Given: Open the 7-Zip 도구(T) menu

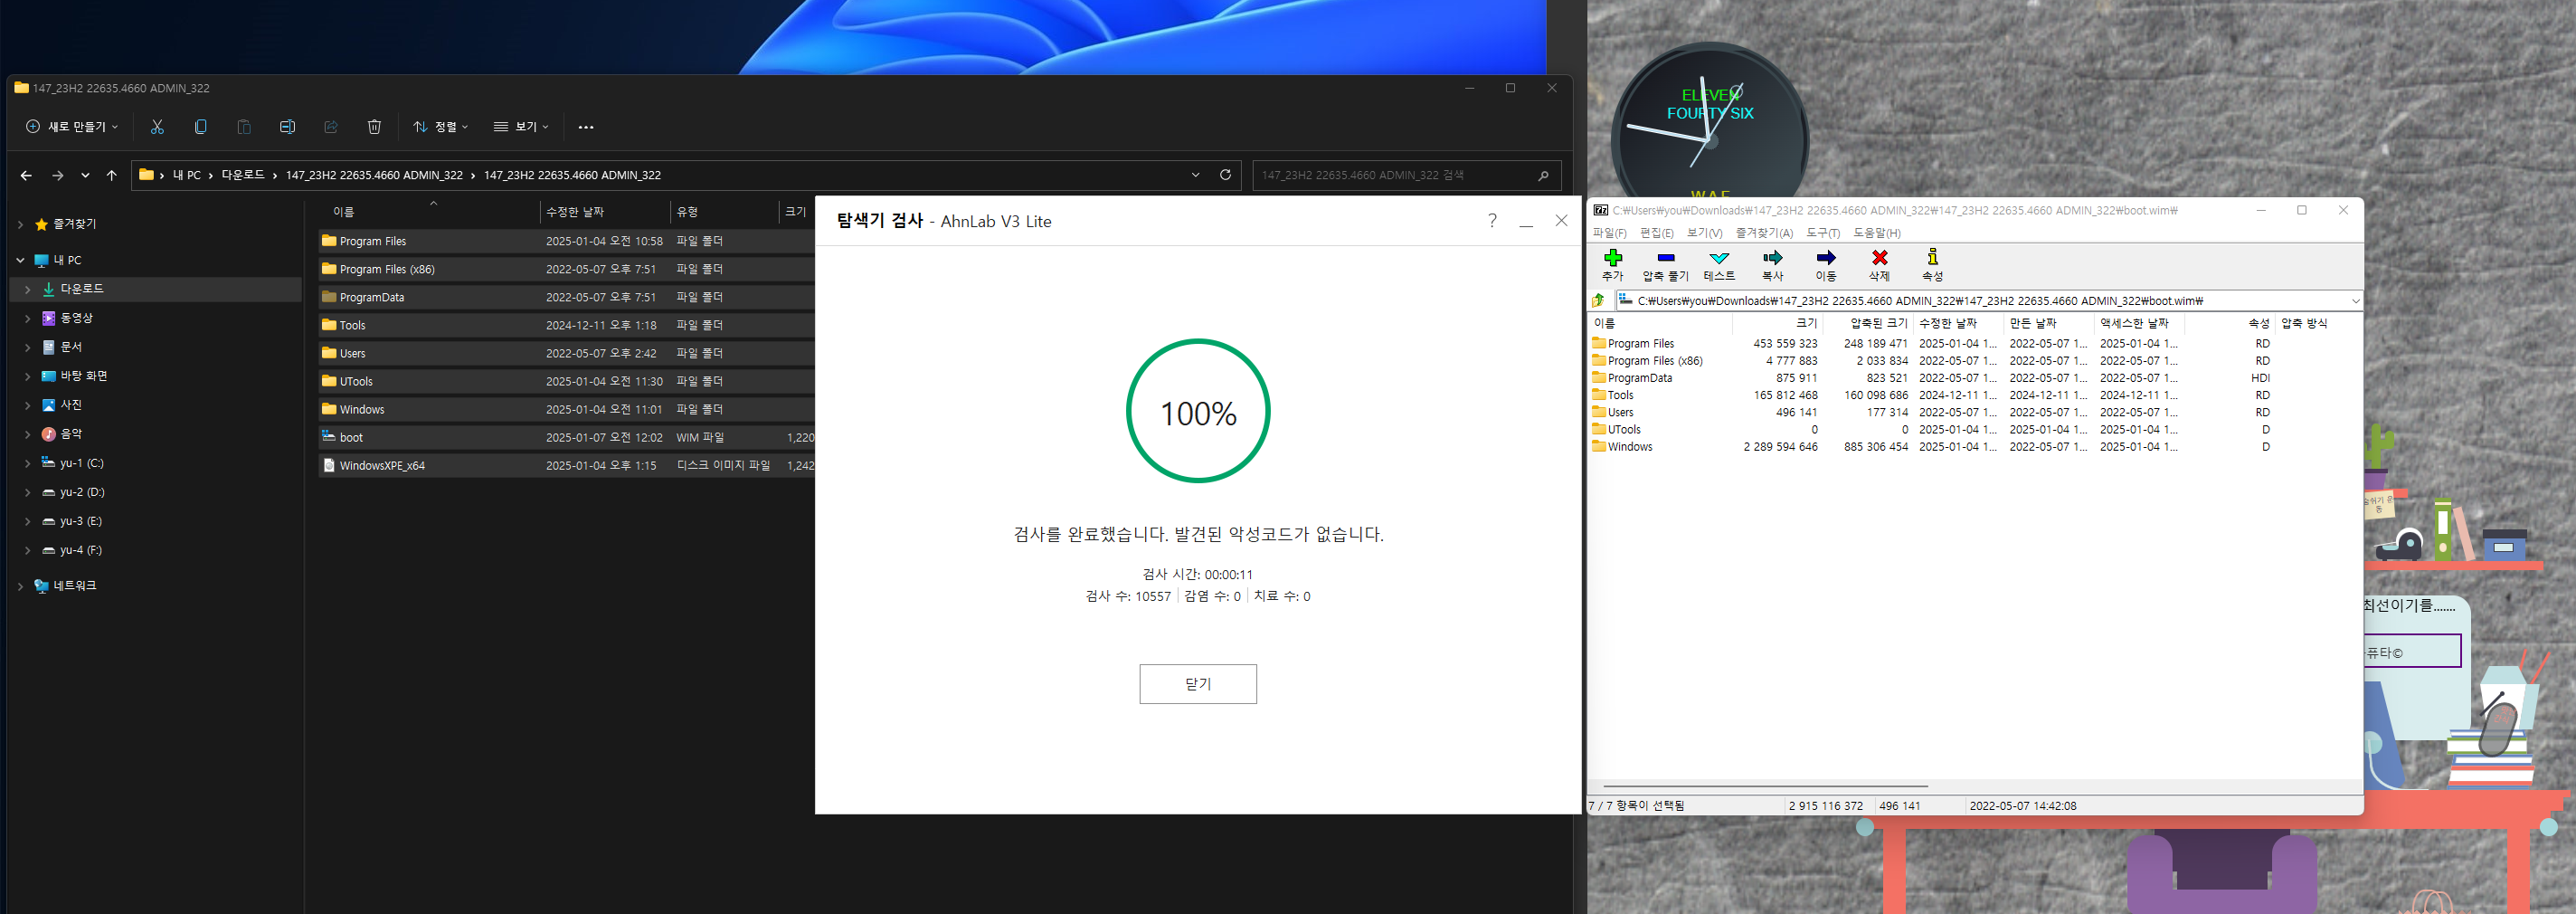Looking at the screenshot, I should (1822, 233).
